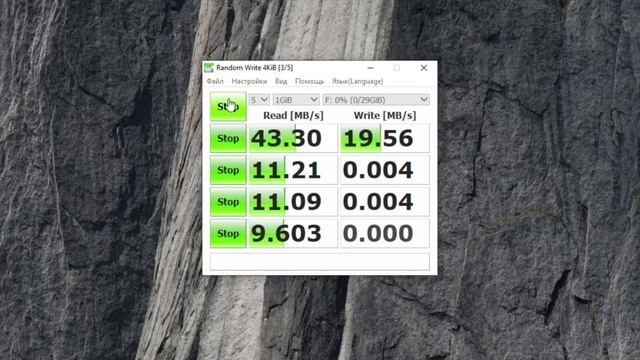Open the Язык(Language) menu

[x=358, y=81]
